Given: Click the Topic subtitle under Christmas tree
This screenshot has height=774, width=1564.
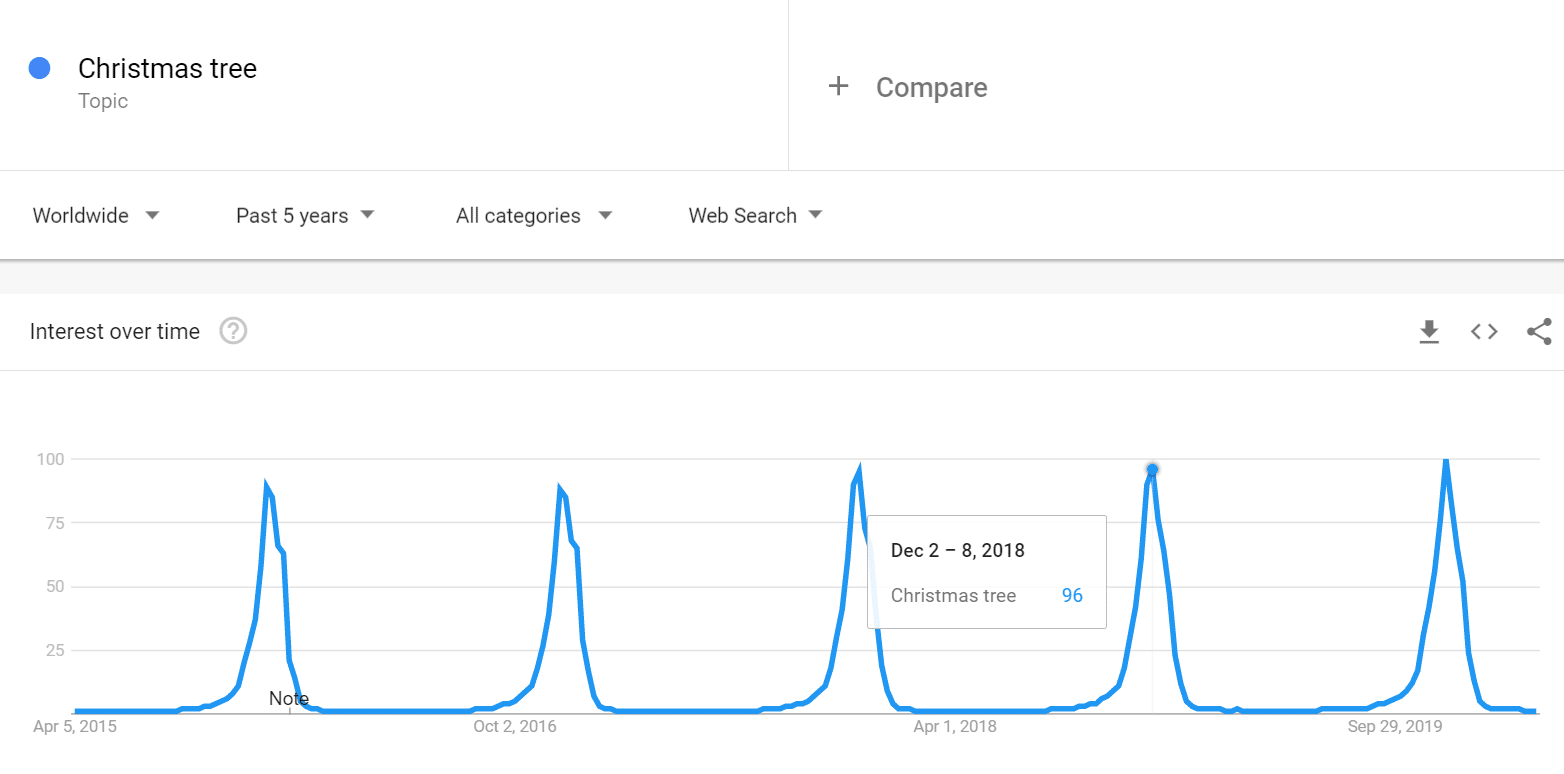Looking at the screenshot, I should point(103,101).
